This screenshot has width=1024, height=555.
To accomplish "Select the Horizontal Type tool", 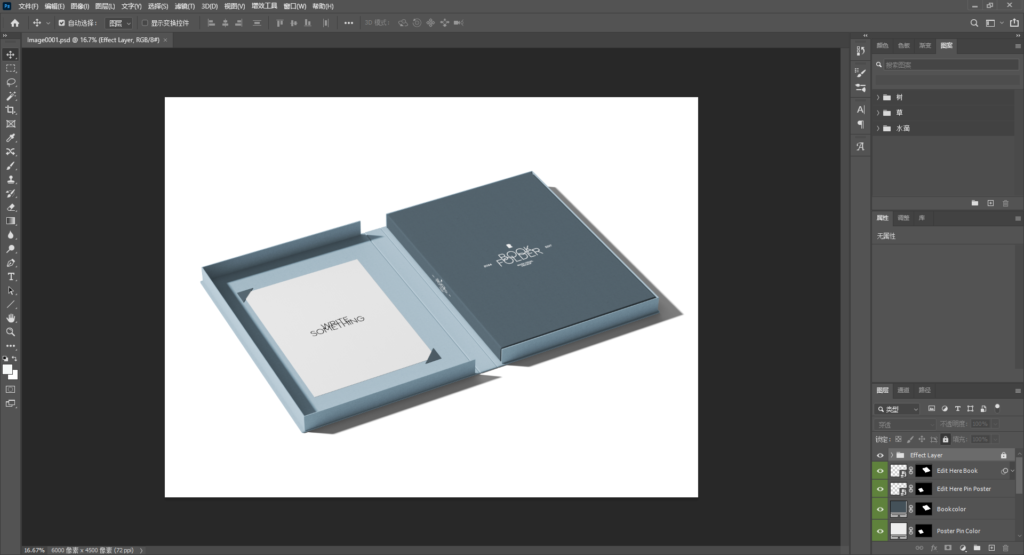I will 10,277.
